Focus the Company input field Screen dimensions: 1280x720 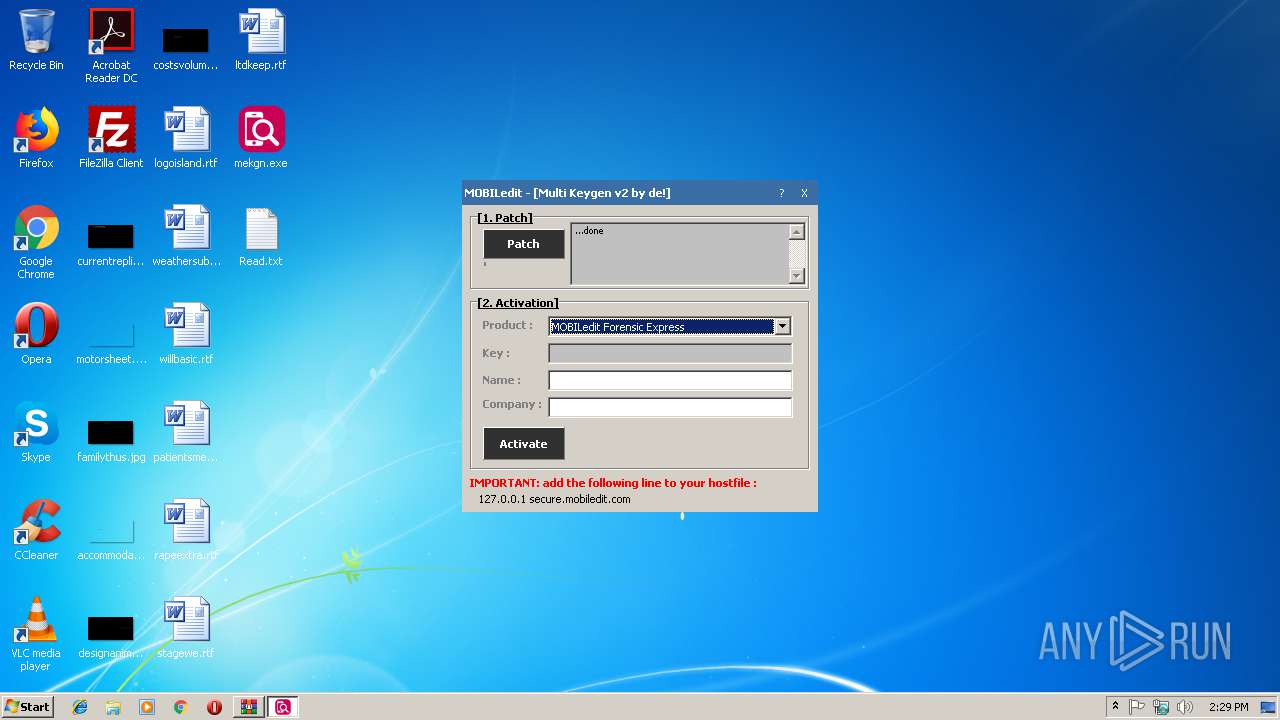click(670, 407)
